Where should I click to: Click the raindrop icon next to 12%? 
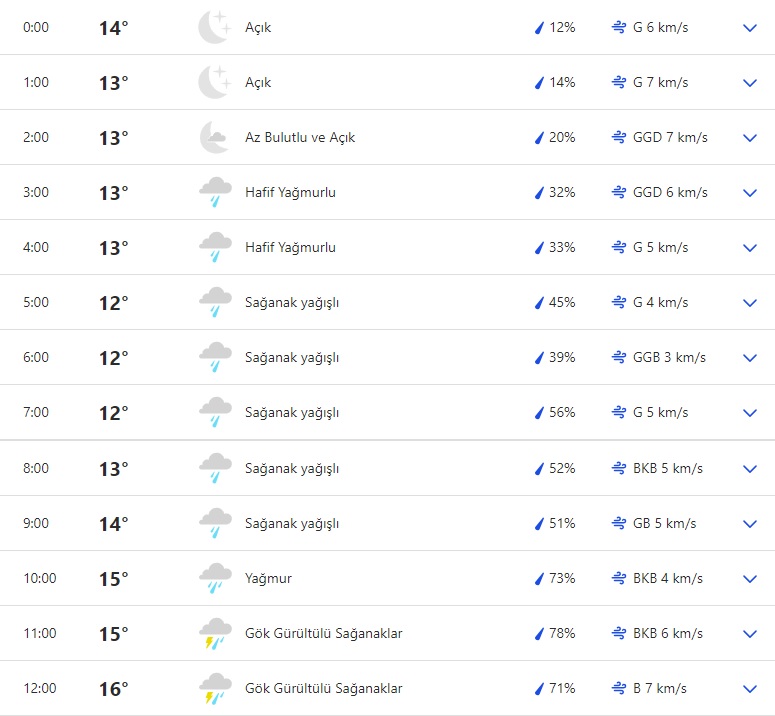pos(539,28)
